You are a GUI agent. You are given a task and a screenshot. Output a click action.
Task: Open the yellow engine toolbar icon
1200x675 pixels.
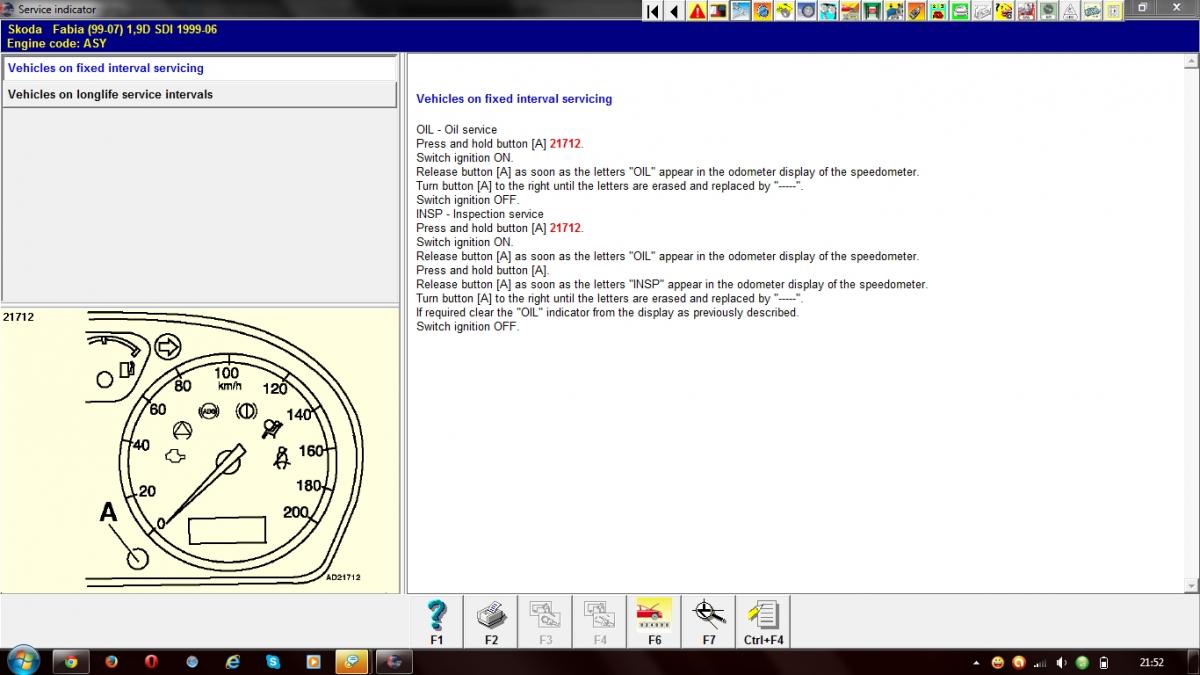click(x=785, y=11)
